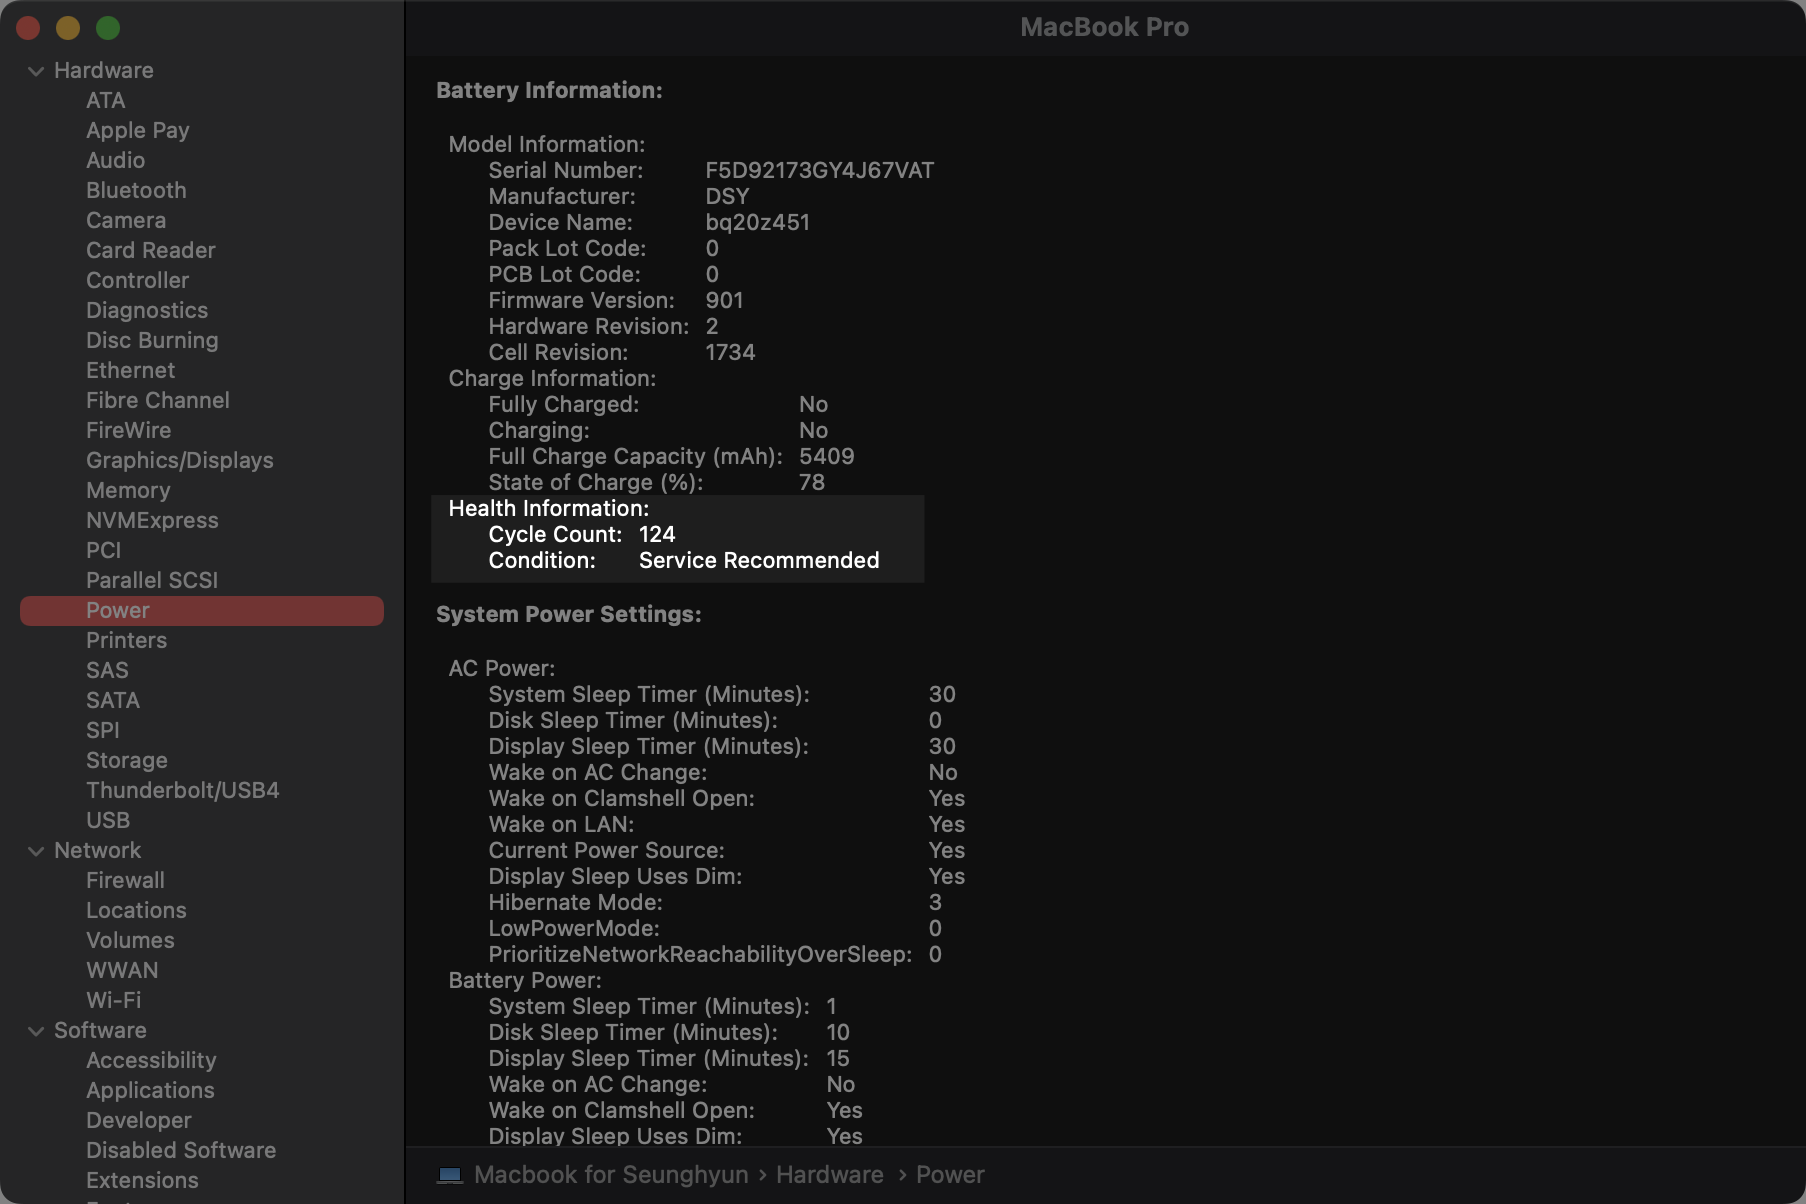Viewport: 1806px width, 1204px height.
Task: Click the MacBook Pro window title
Action: [x=1105, y=27]
